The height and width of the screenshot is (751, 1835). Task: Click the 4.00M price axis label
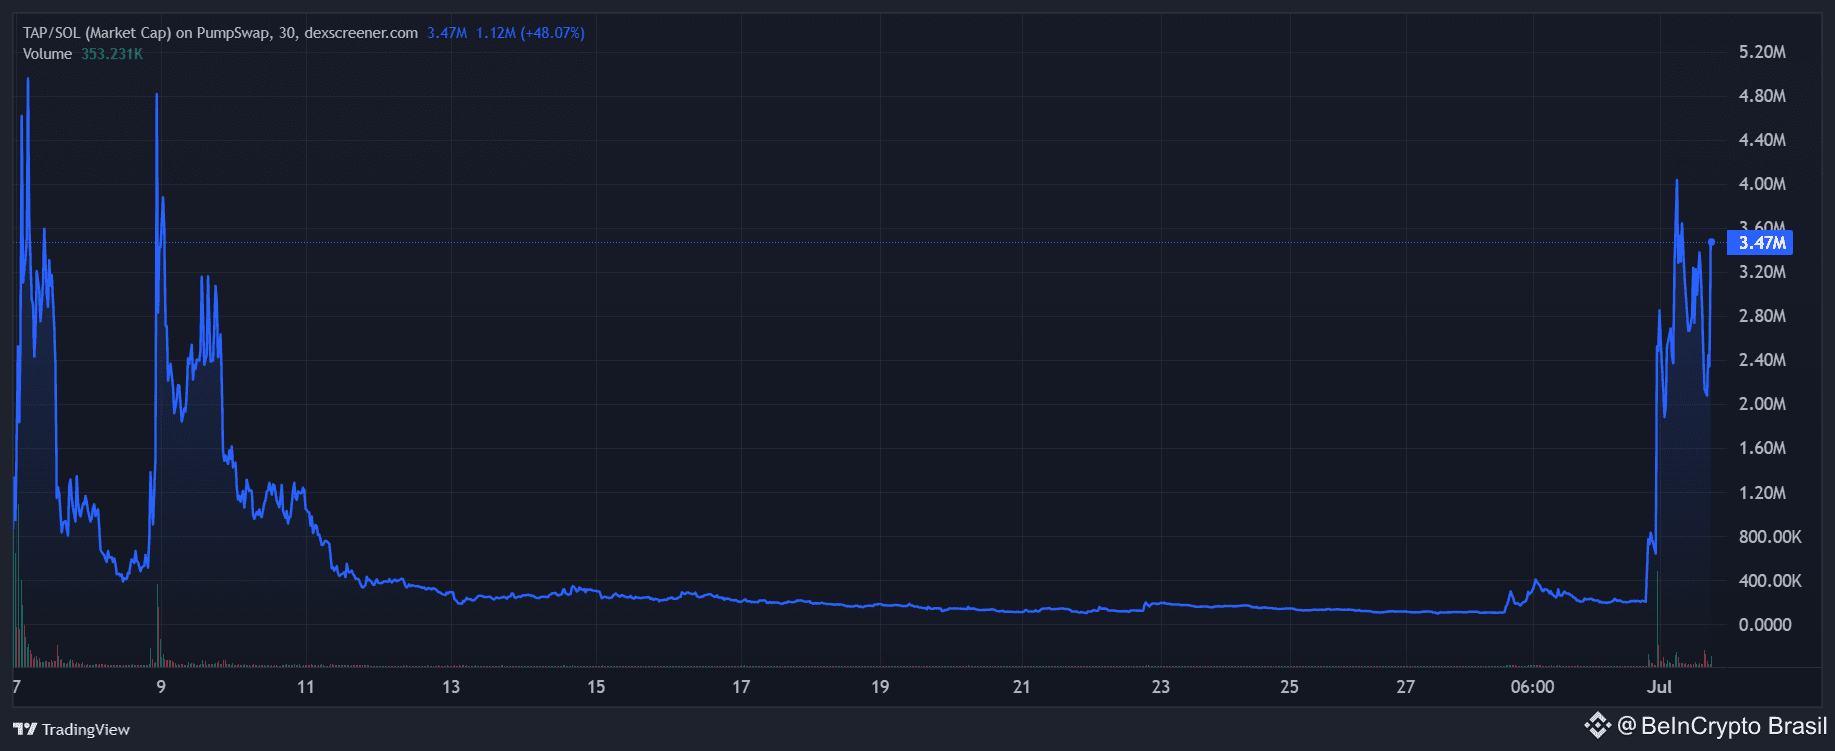(x=1762, y=184)
